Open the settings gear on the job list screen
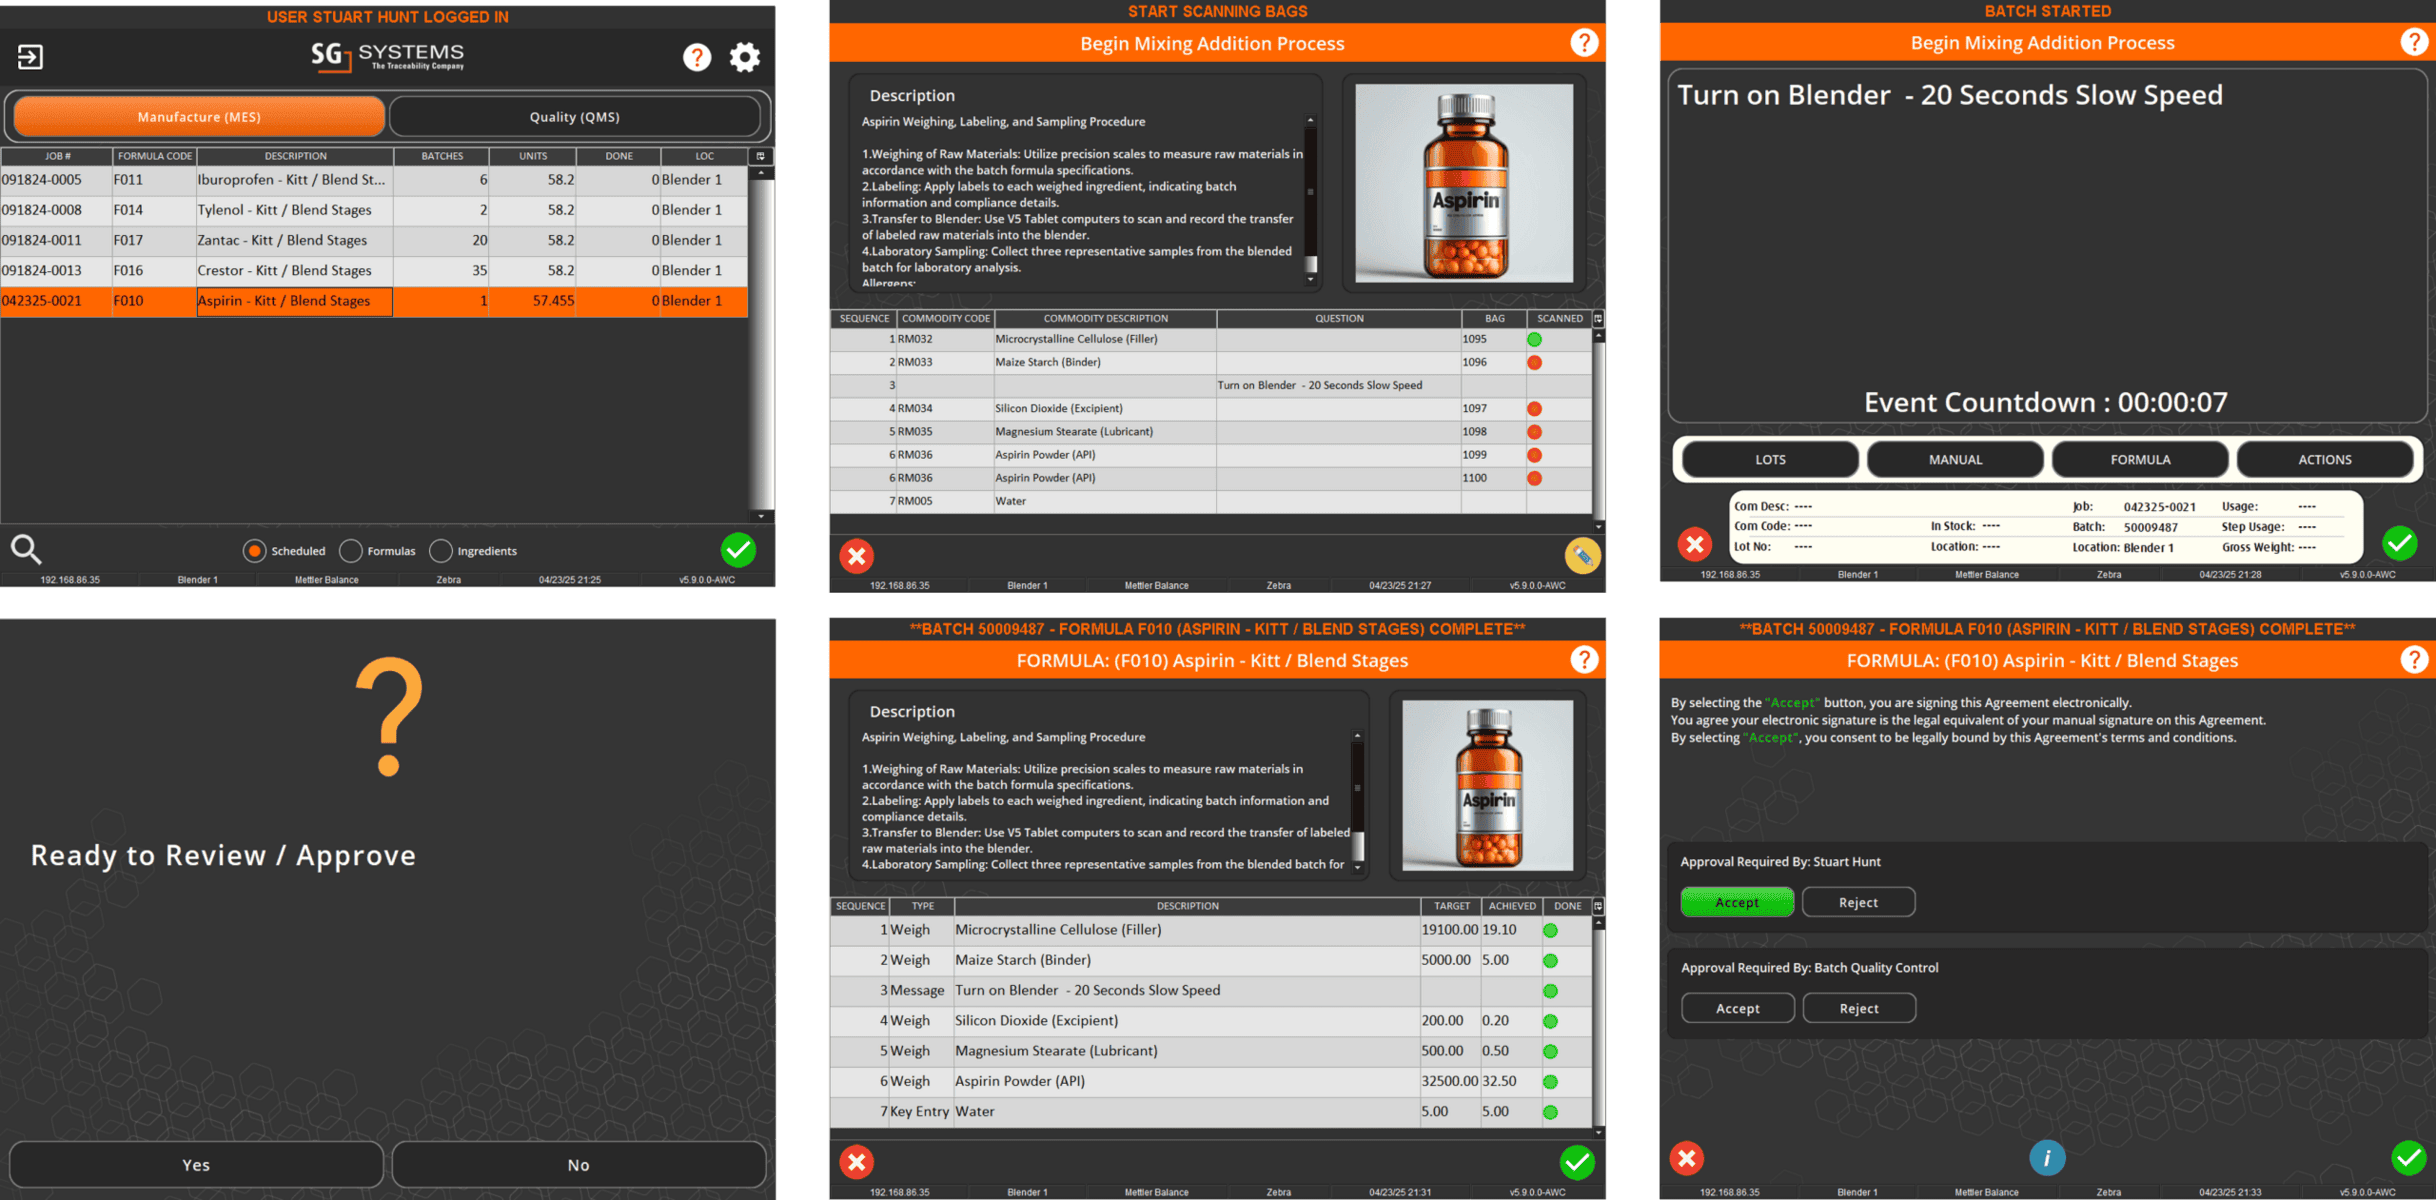The image size is (2436, 1200). click(744, 57)
